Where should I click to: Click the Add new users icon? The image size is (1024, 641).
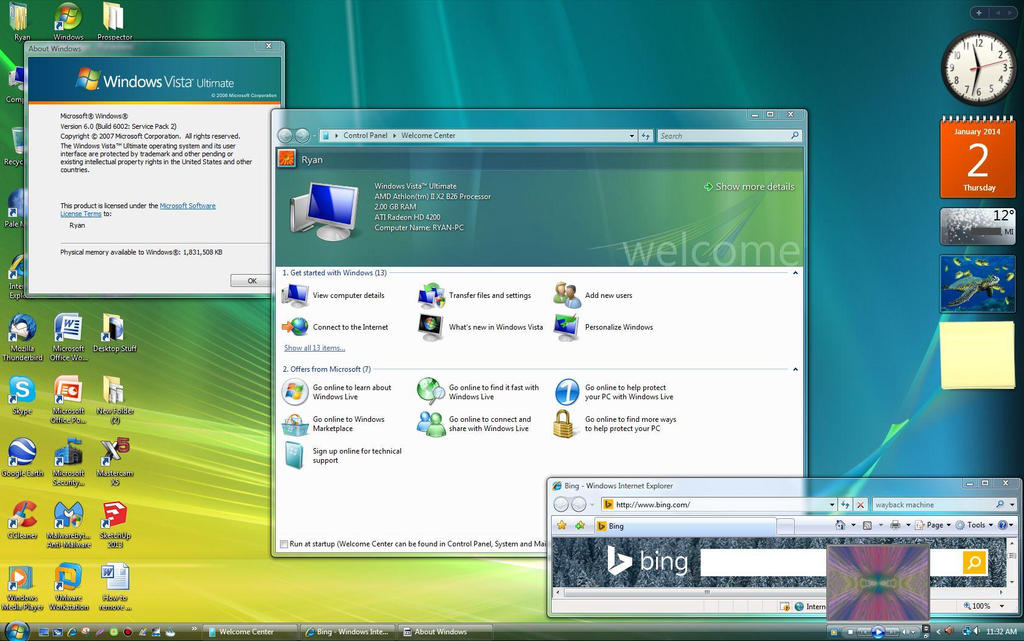click(567, 295)
